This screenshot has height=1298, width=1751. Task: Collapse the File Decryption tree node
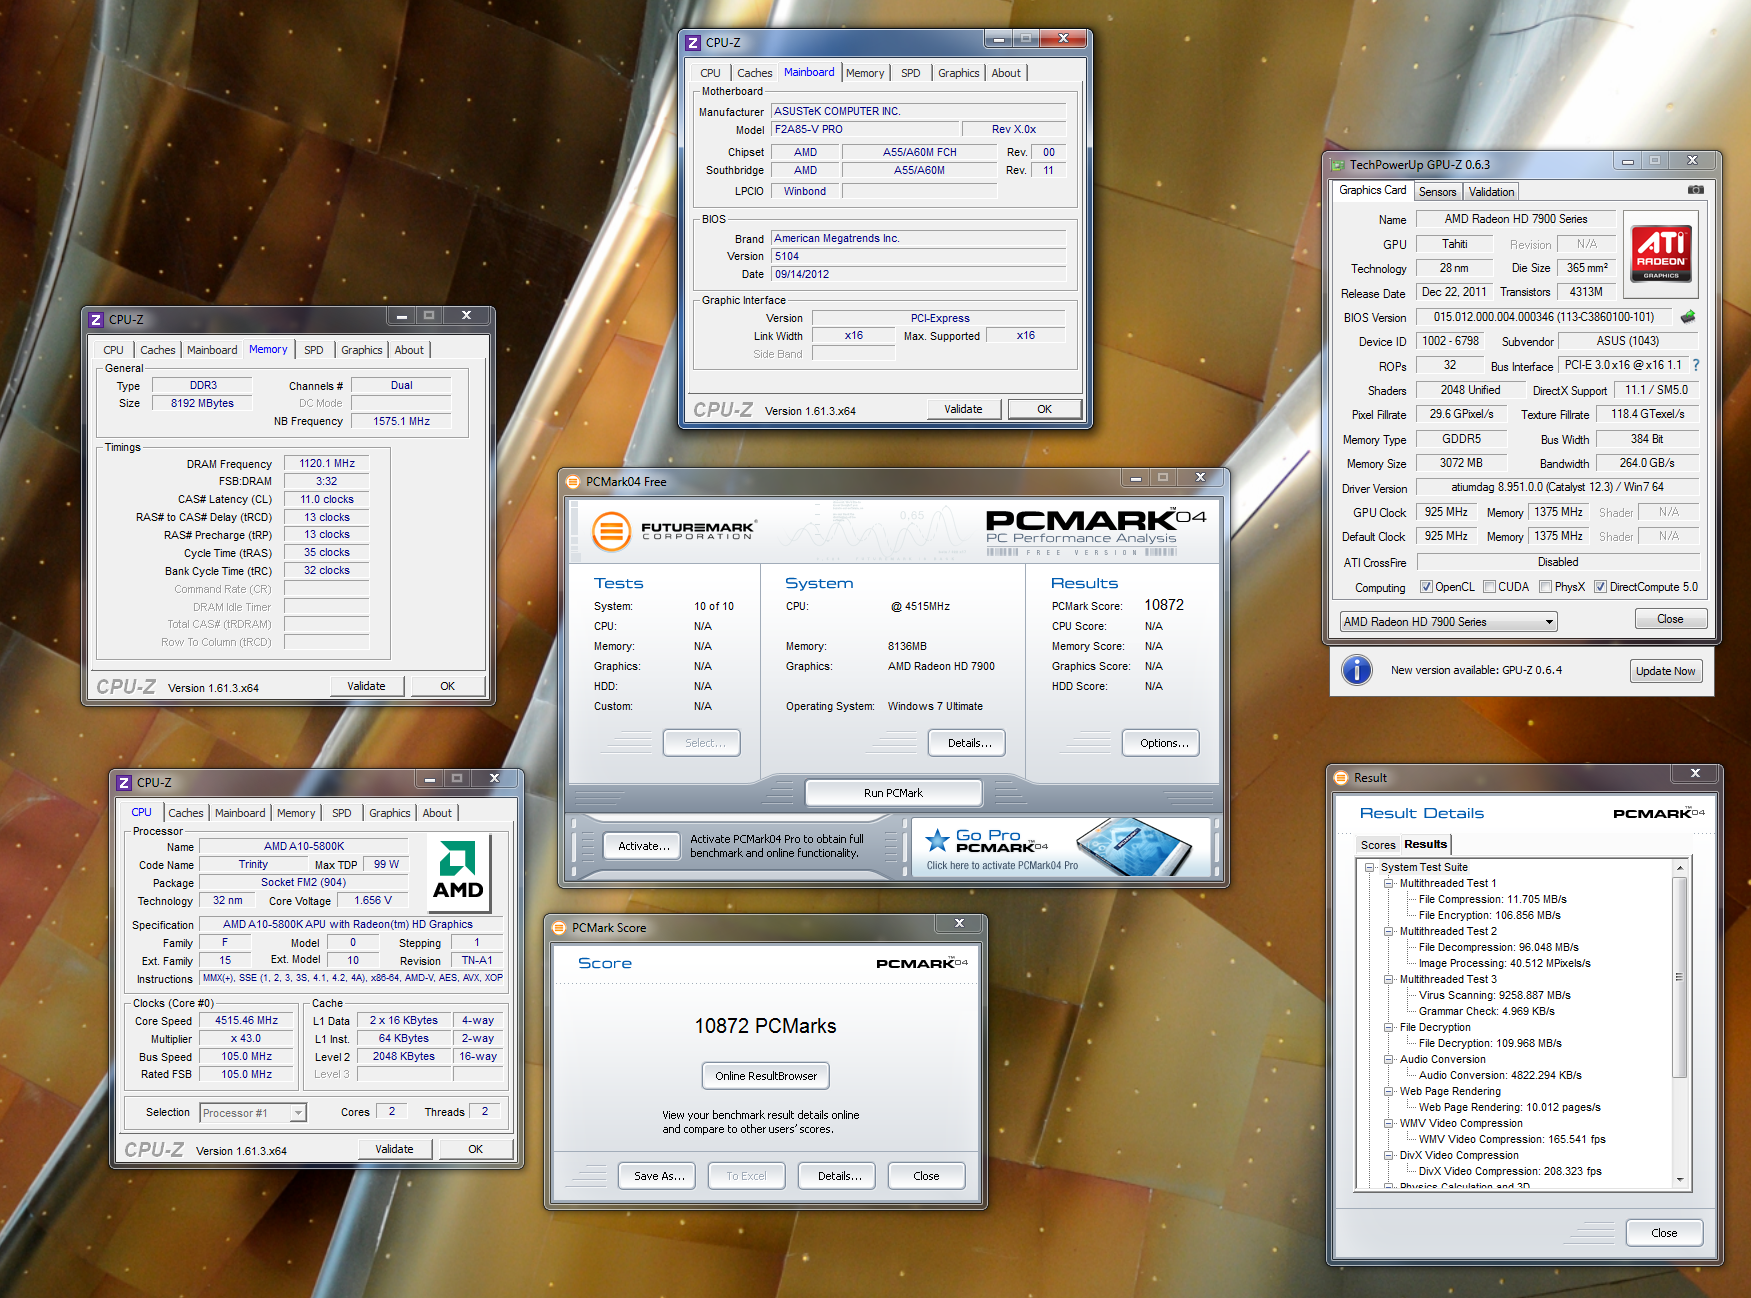click(x=1389, y=1027)
